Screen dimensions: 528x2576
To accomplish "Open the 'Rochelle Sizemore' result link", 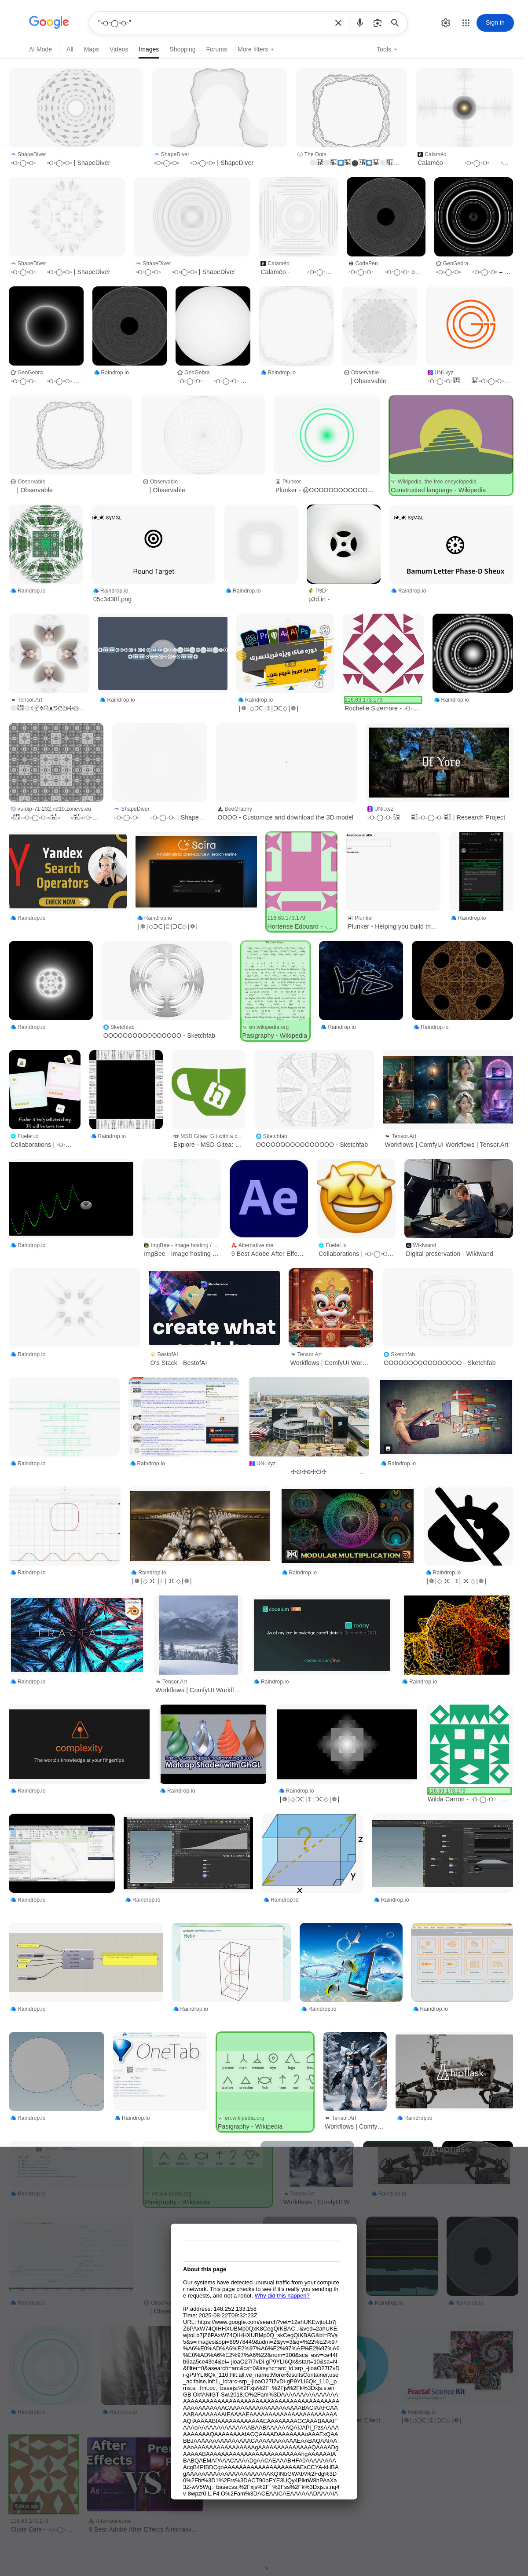I will [x=382, y=708].
